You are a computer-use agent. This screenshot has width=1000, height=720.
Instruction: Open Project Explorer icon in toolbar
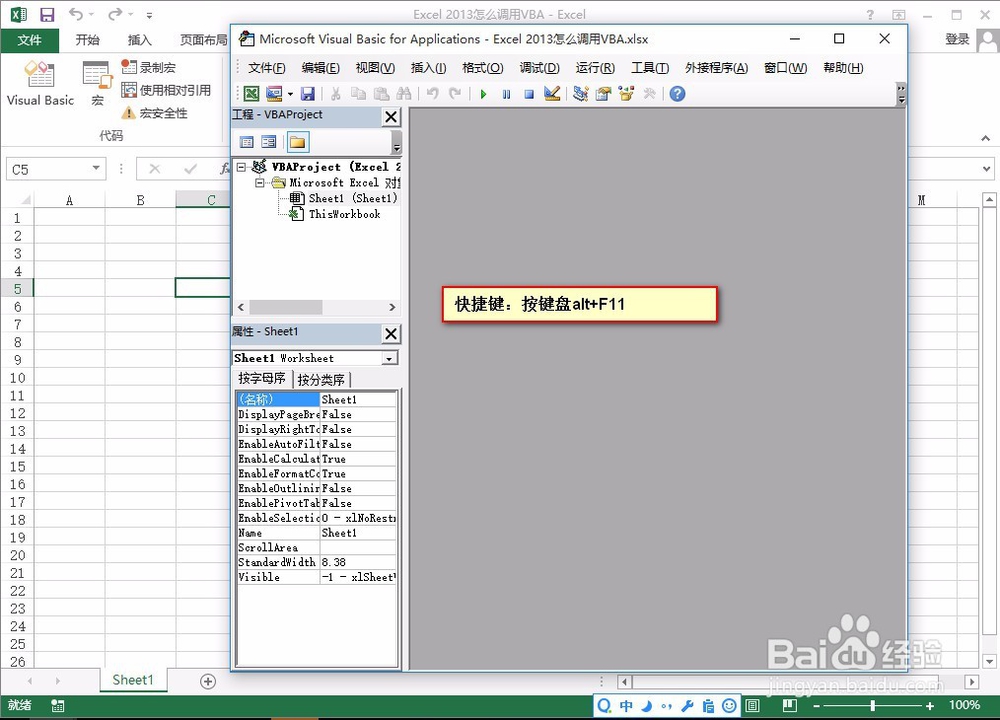580,94
